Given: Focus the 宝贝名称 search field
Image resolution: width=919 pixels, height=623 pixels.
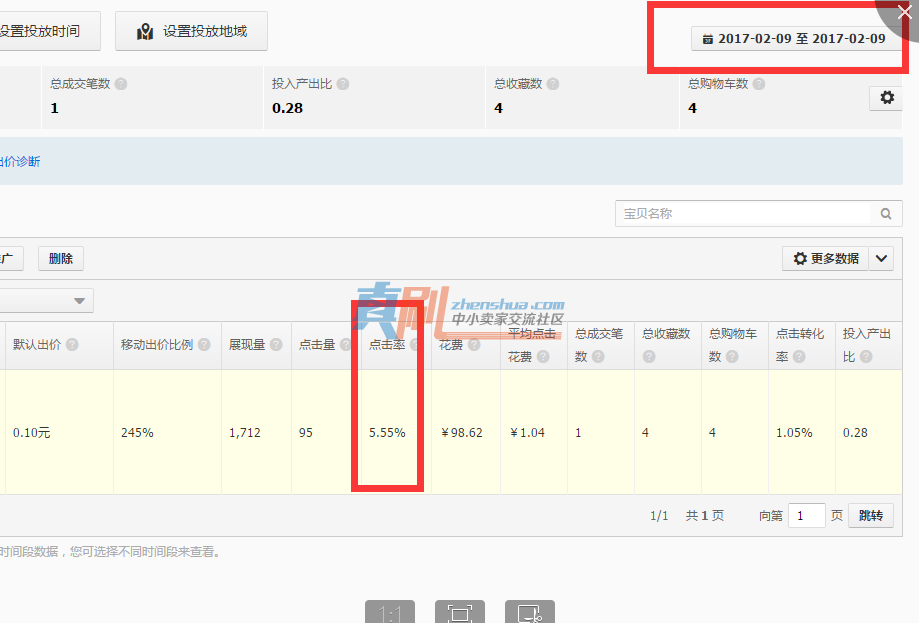Looking at the screenshot, I should click(x=747, y=214).
